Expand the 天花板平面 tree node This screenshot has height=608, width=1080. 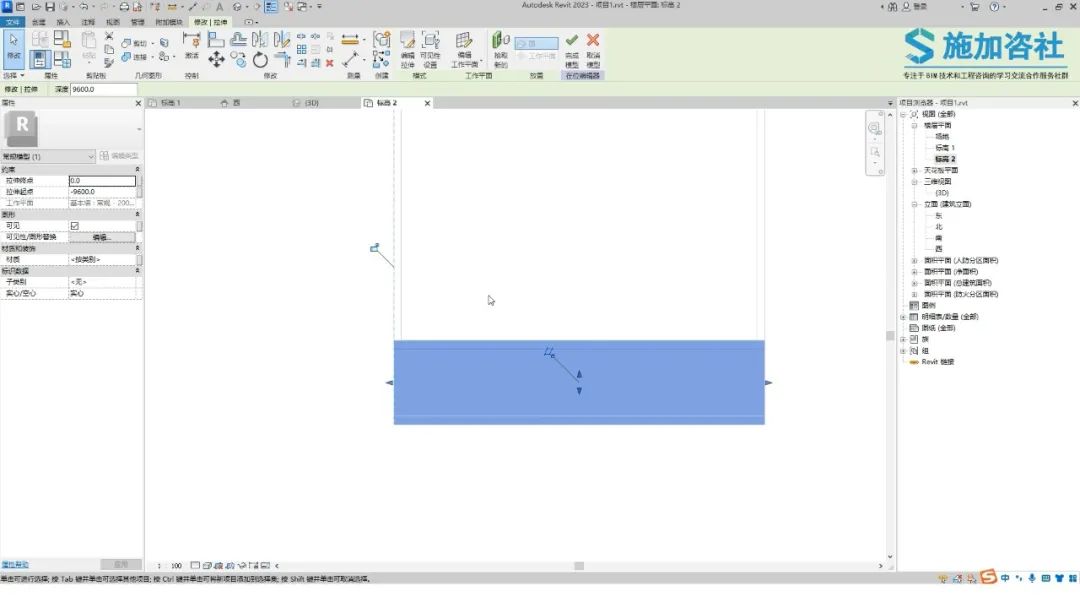(914, 171)
